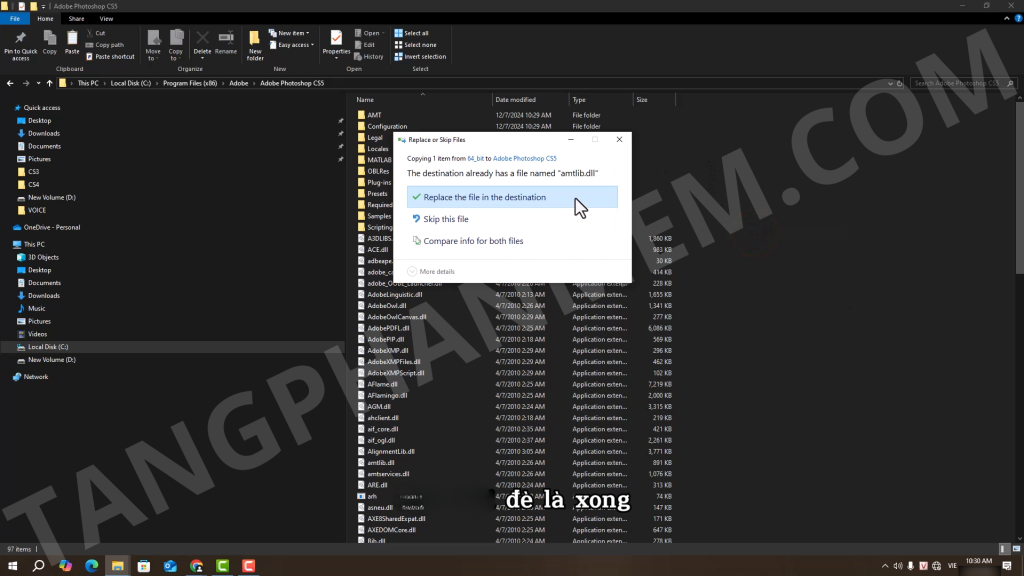Expand the More details section in the dialog

click(x=431, y=271)
